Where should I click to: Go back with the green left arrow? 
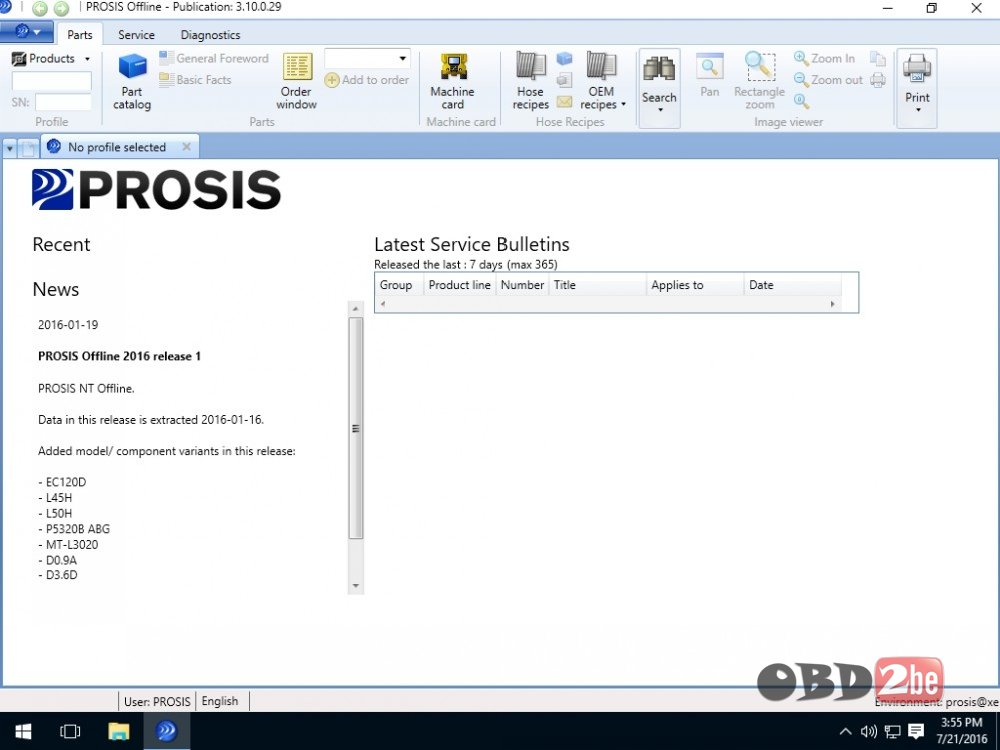tap(40, 8)
